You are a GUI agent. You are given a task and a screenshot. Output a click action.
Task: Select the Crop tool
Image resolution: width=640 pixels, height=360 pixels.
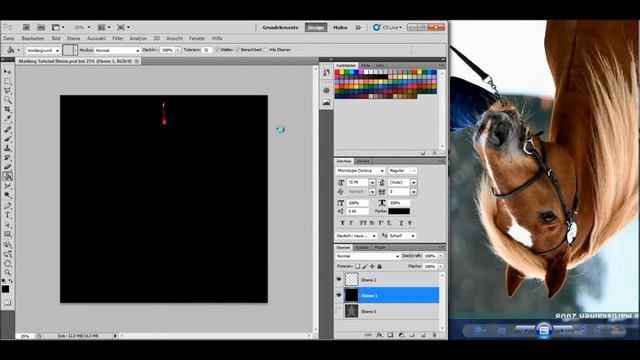tap(7, 109)
